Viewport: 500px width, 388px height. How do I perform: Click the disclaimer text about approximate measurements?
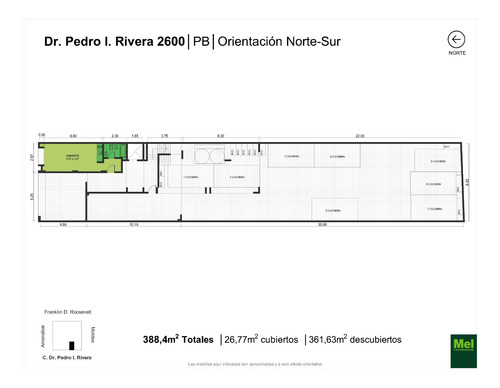(255, 364)
